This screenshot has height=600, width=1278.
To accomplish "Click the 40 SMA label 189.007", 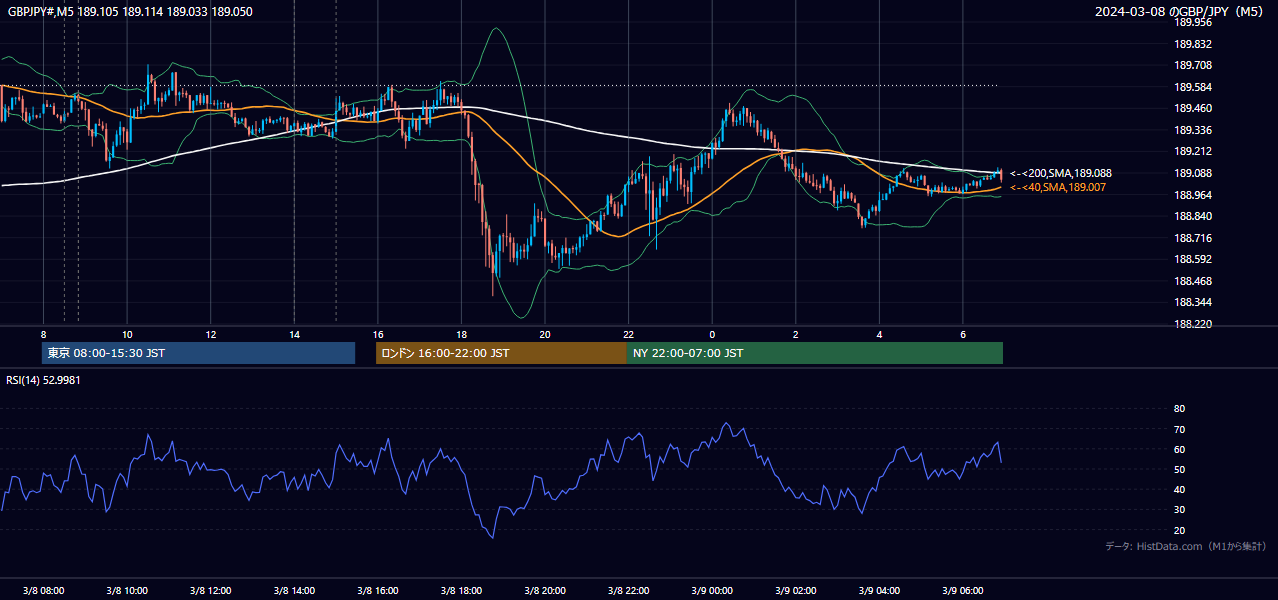I will [x=1057, y=187].
